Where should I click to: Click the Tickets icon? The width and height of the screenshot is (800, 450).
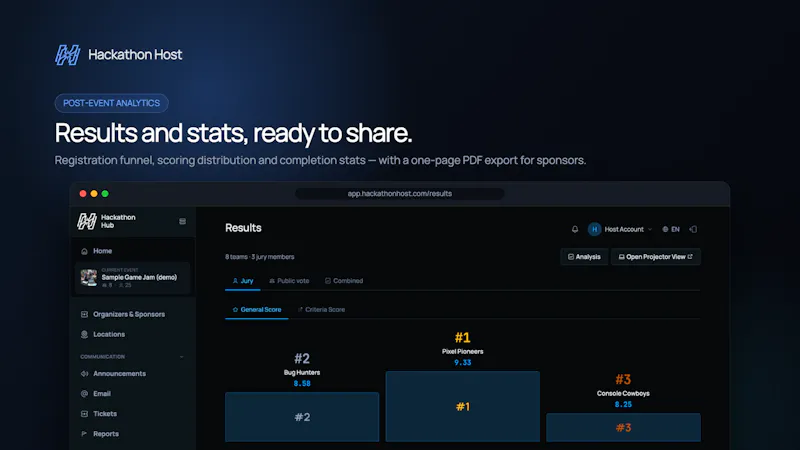(85, 414)
